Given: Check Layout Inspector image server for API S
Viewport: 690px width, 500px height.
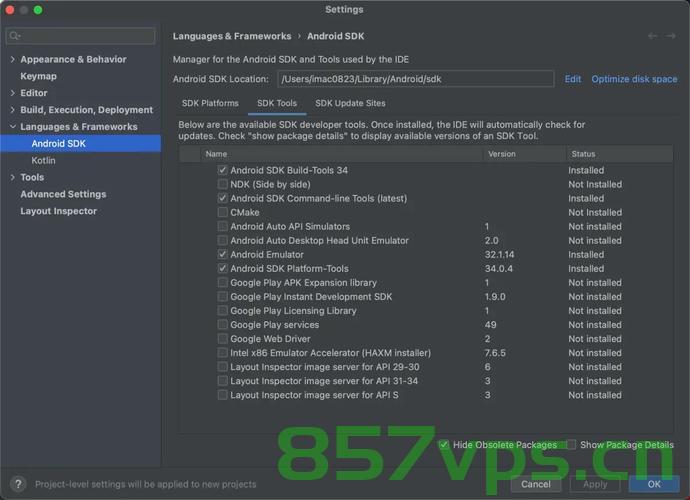Looking at the screenshot, I should [x=223, y=395].
